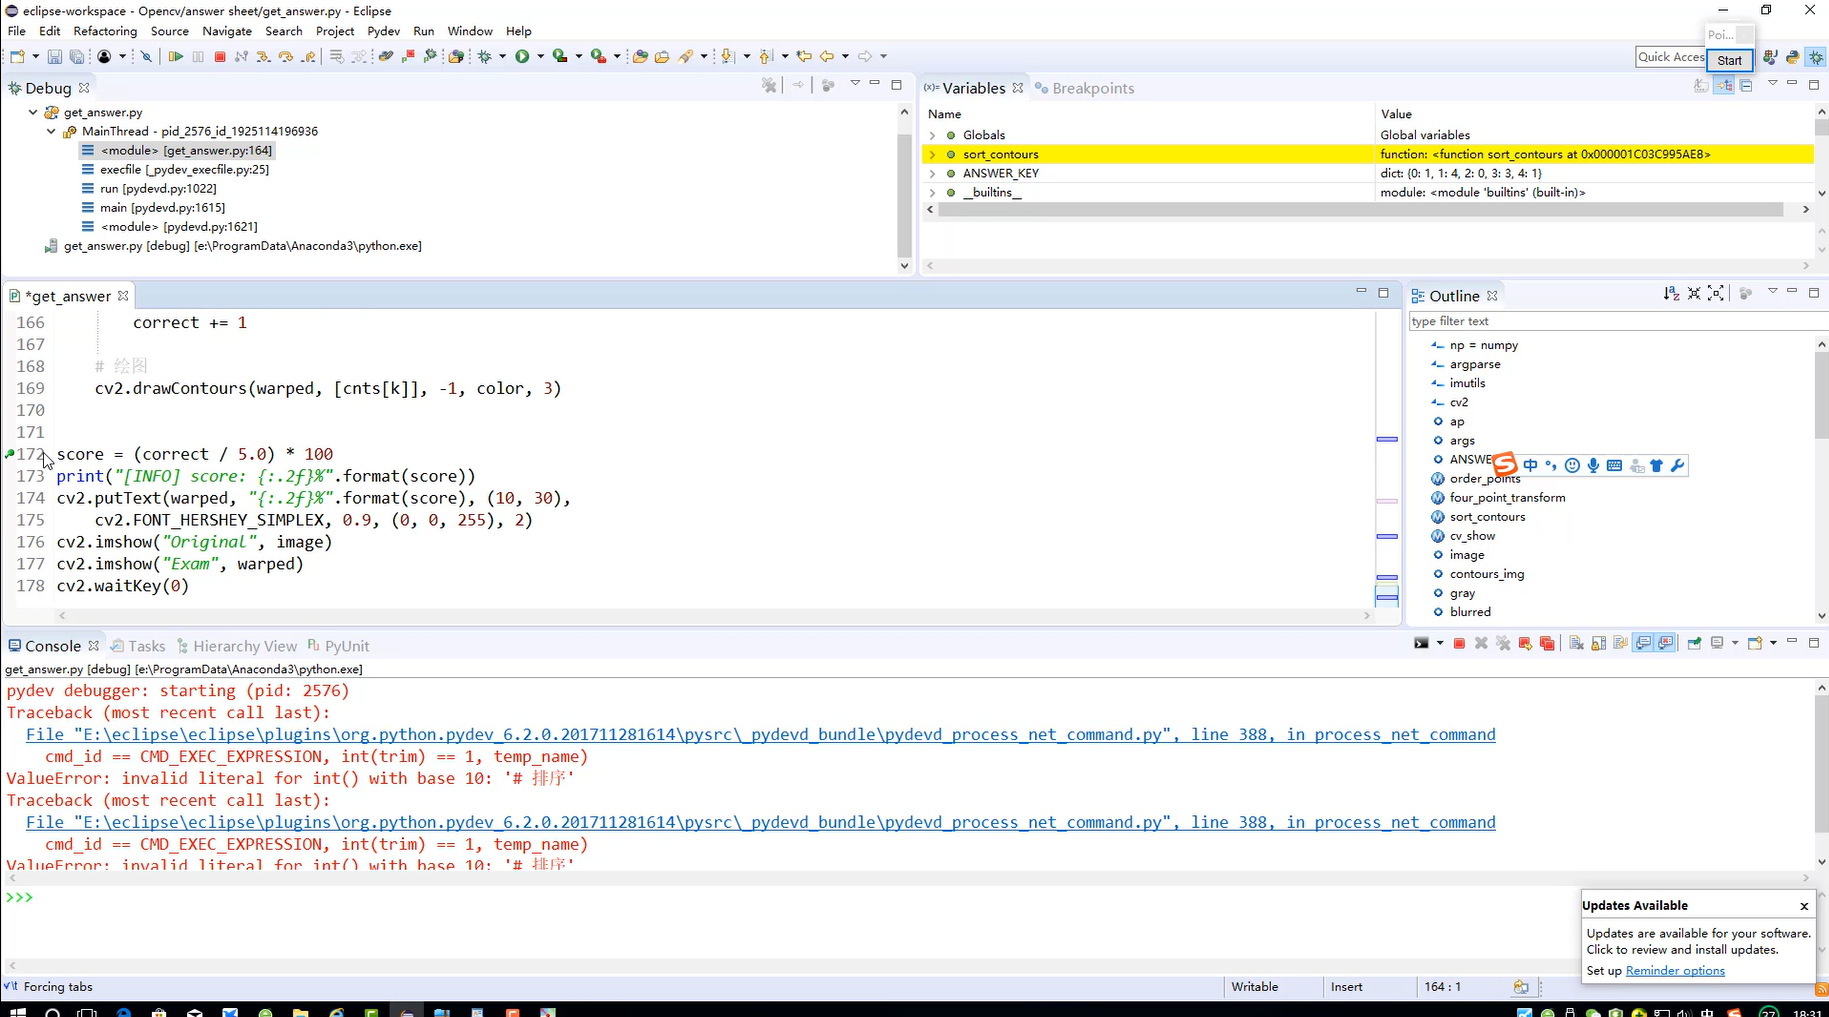
Task: Click the Start button near Quick Access
Action: pos(1729,60)
